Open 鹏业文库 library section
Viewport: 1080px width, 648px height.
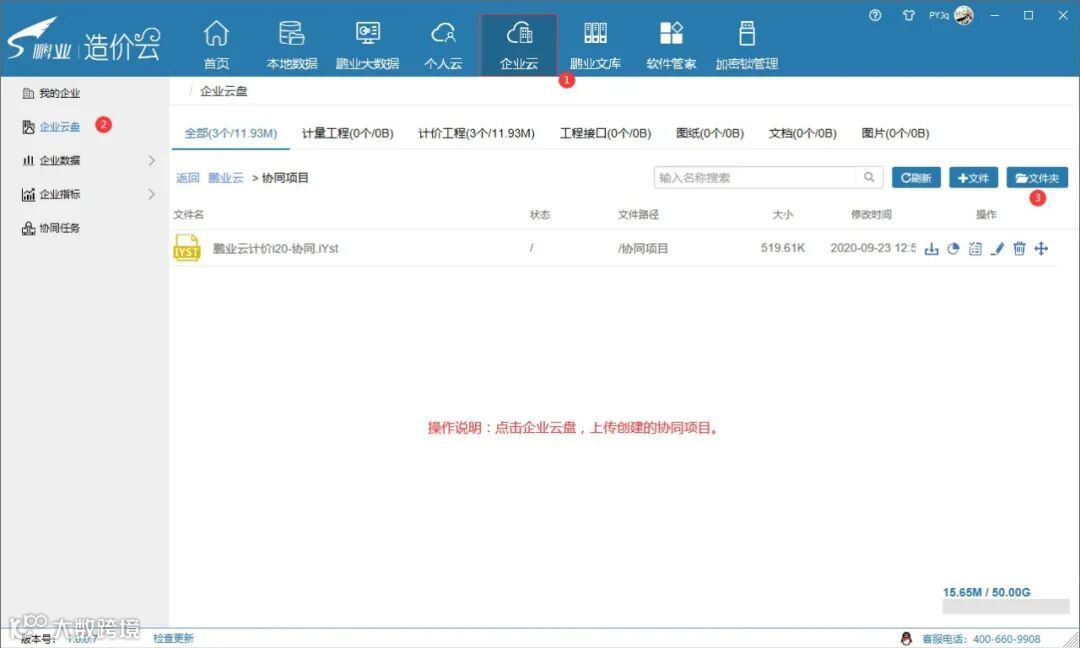coord(595,45)
